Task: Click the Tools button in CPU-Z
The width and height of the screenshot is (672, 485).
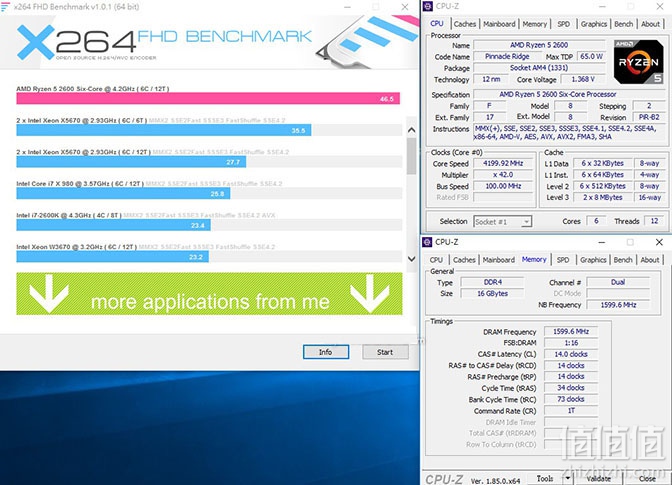Action: (545, 478)
